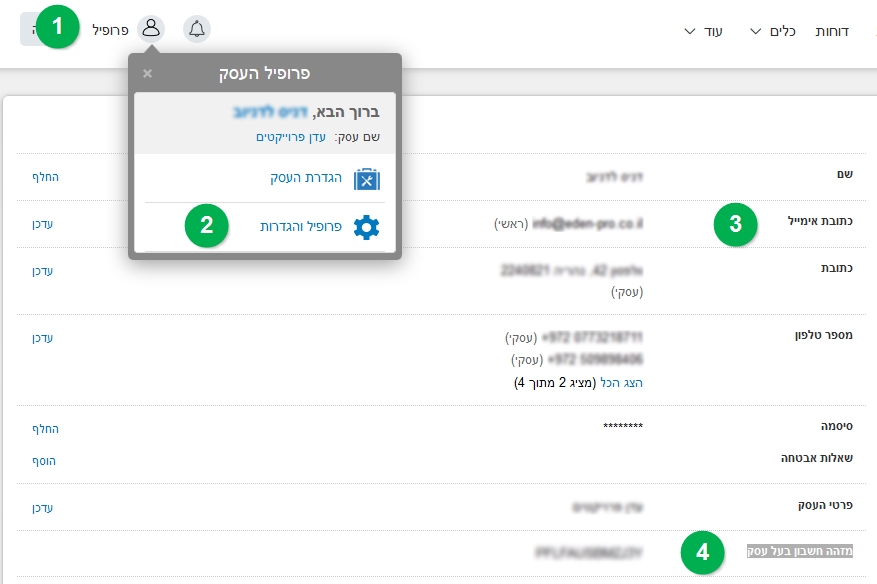Open the profile person icon
The width and height of the screenshot is (877, 584).
pyautogui.click(x=152, y=28)
